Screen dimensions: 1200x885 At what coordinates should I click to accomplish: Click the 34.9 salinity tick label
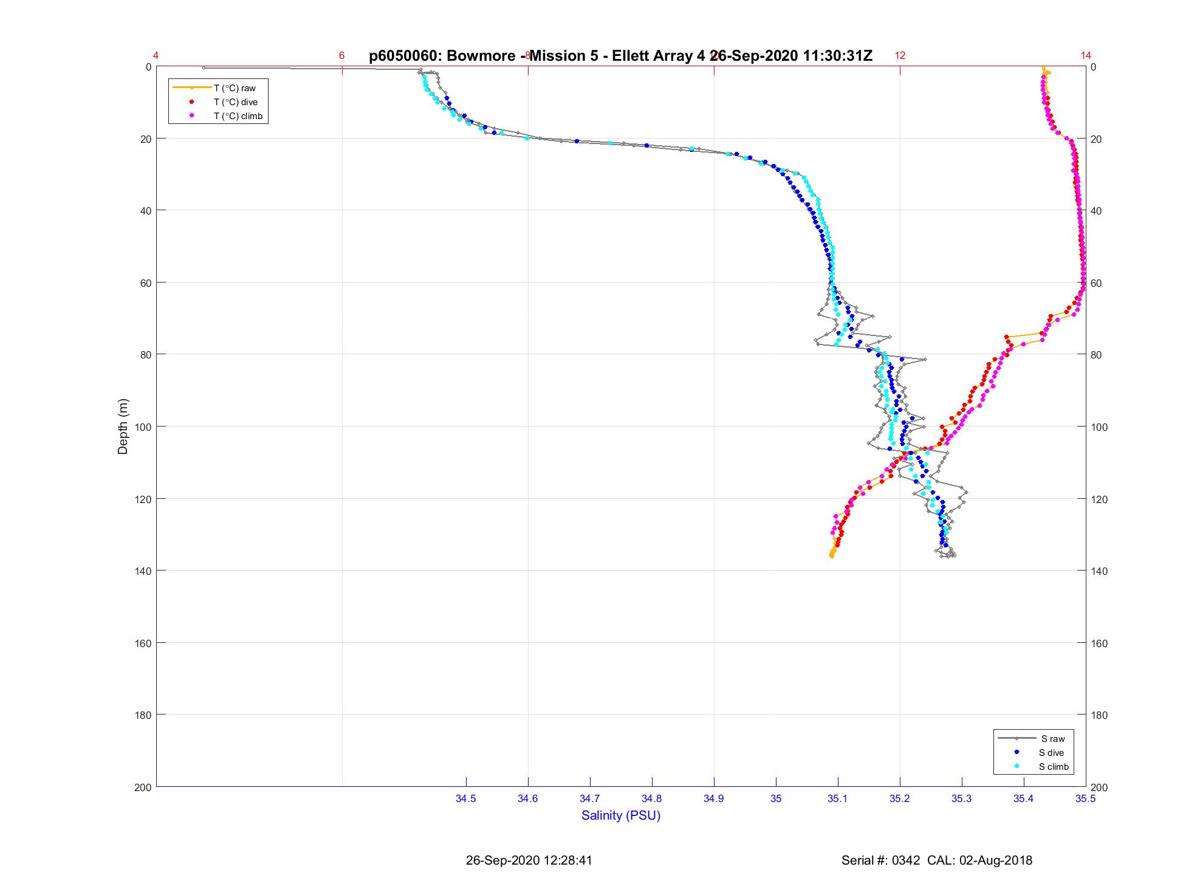click(x=714, y=799)
